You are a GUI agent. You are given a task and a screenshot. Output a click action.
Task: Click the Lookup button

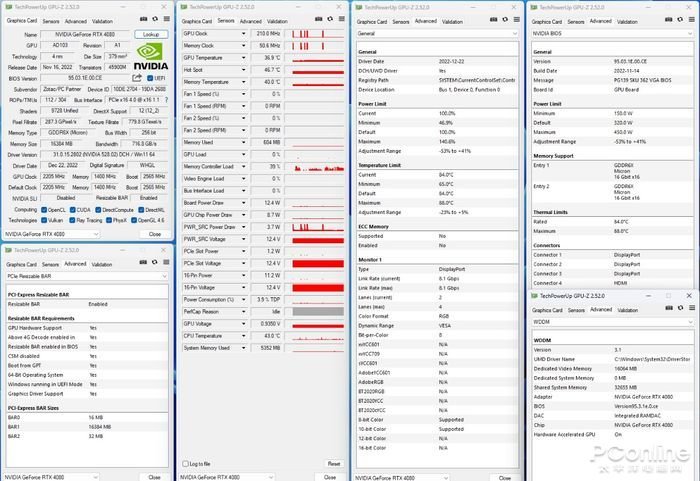click(x=151, y=34)
